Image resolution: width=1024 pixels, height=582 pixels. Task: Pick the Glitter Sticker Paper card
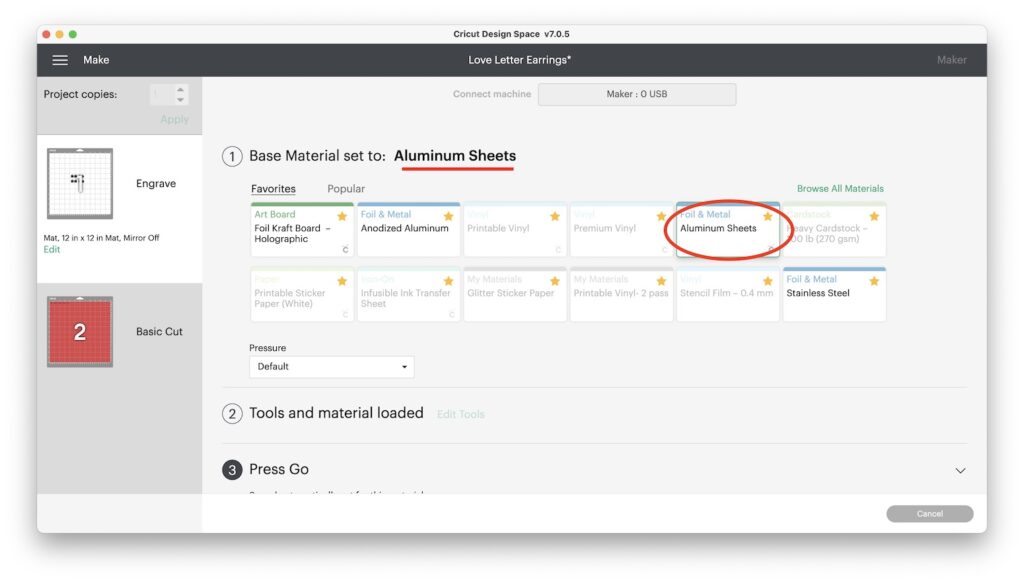515,295
